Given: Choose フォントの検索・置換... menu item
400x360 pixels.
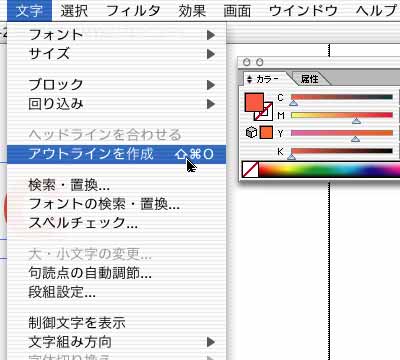Looking at the screenshot, I should point(117,204).
